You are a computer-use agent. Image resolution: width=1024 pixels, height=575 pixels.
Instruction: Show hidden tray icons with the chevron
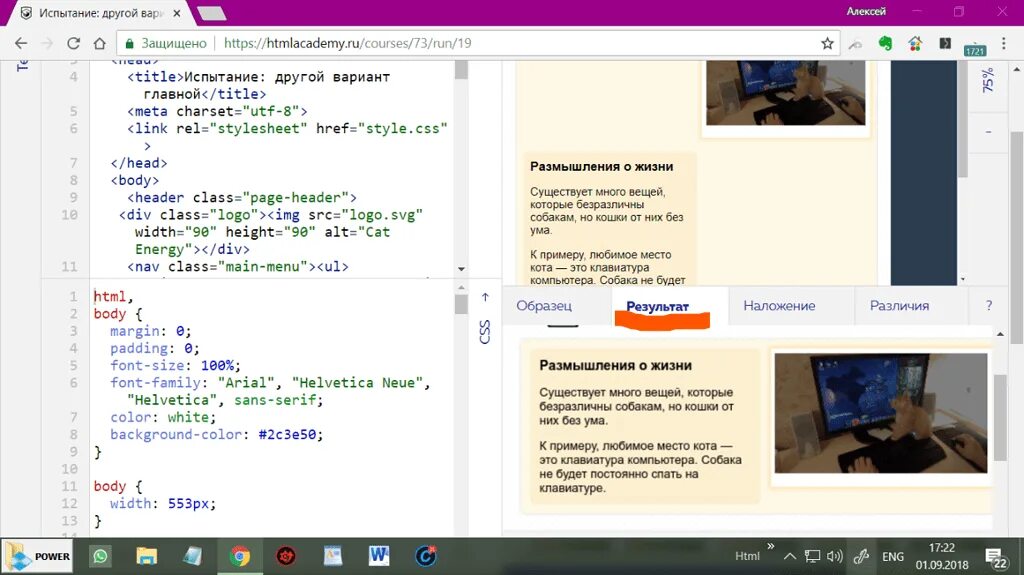[x=790, y=557]
